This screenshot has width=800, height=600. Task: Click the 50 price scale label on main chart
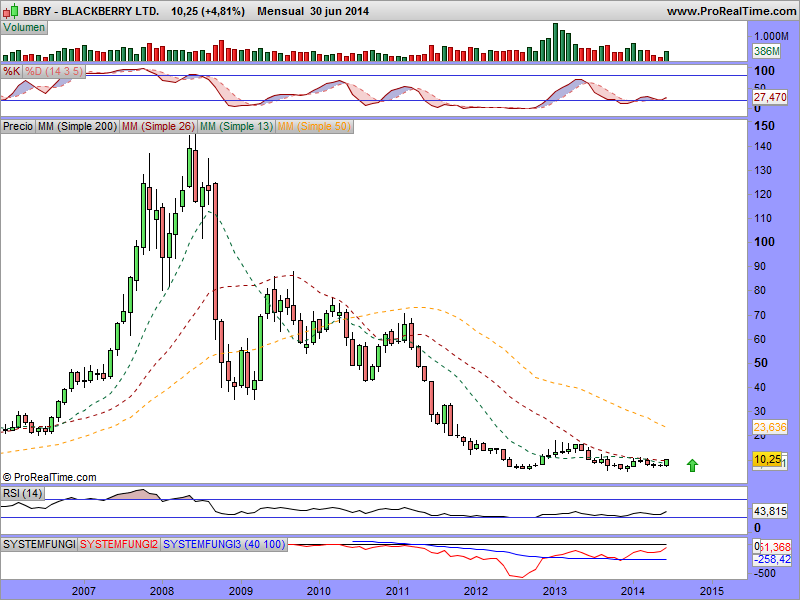pos(761,363)
